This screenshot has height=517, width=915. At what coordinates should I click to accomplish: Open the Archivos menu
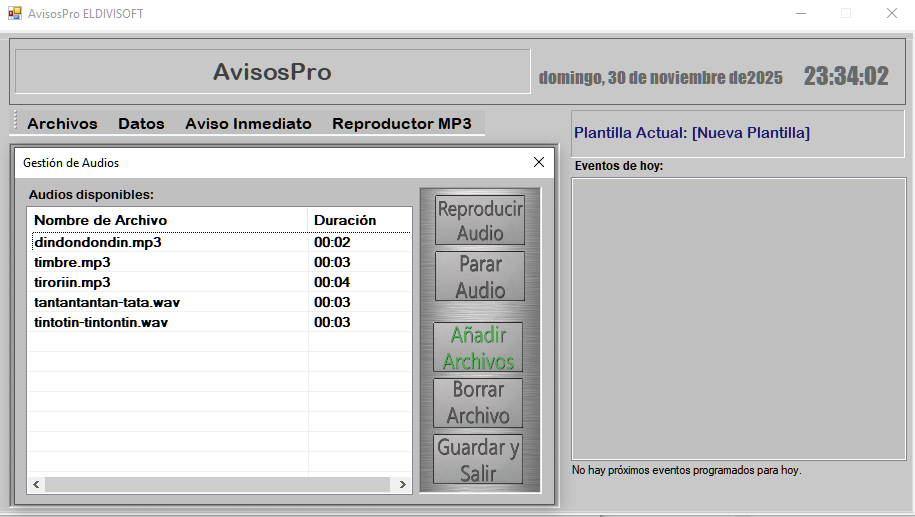pyautogui.click(x=62, y=124)
